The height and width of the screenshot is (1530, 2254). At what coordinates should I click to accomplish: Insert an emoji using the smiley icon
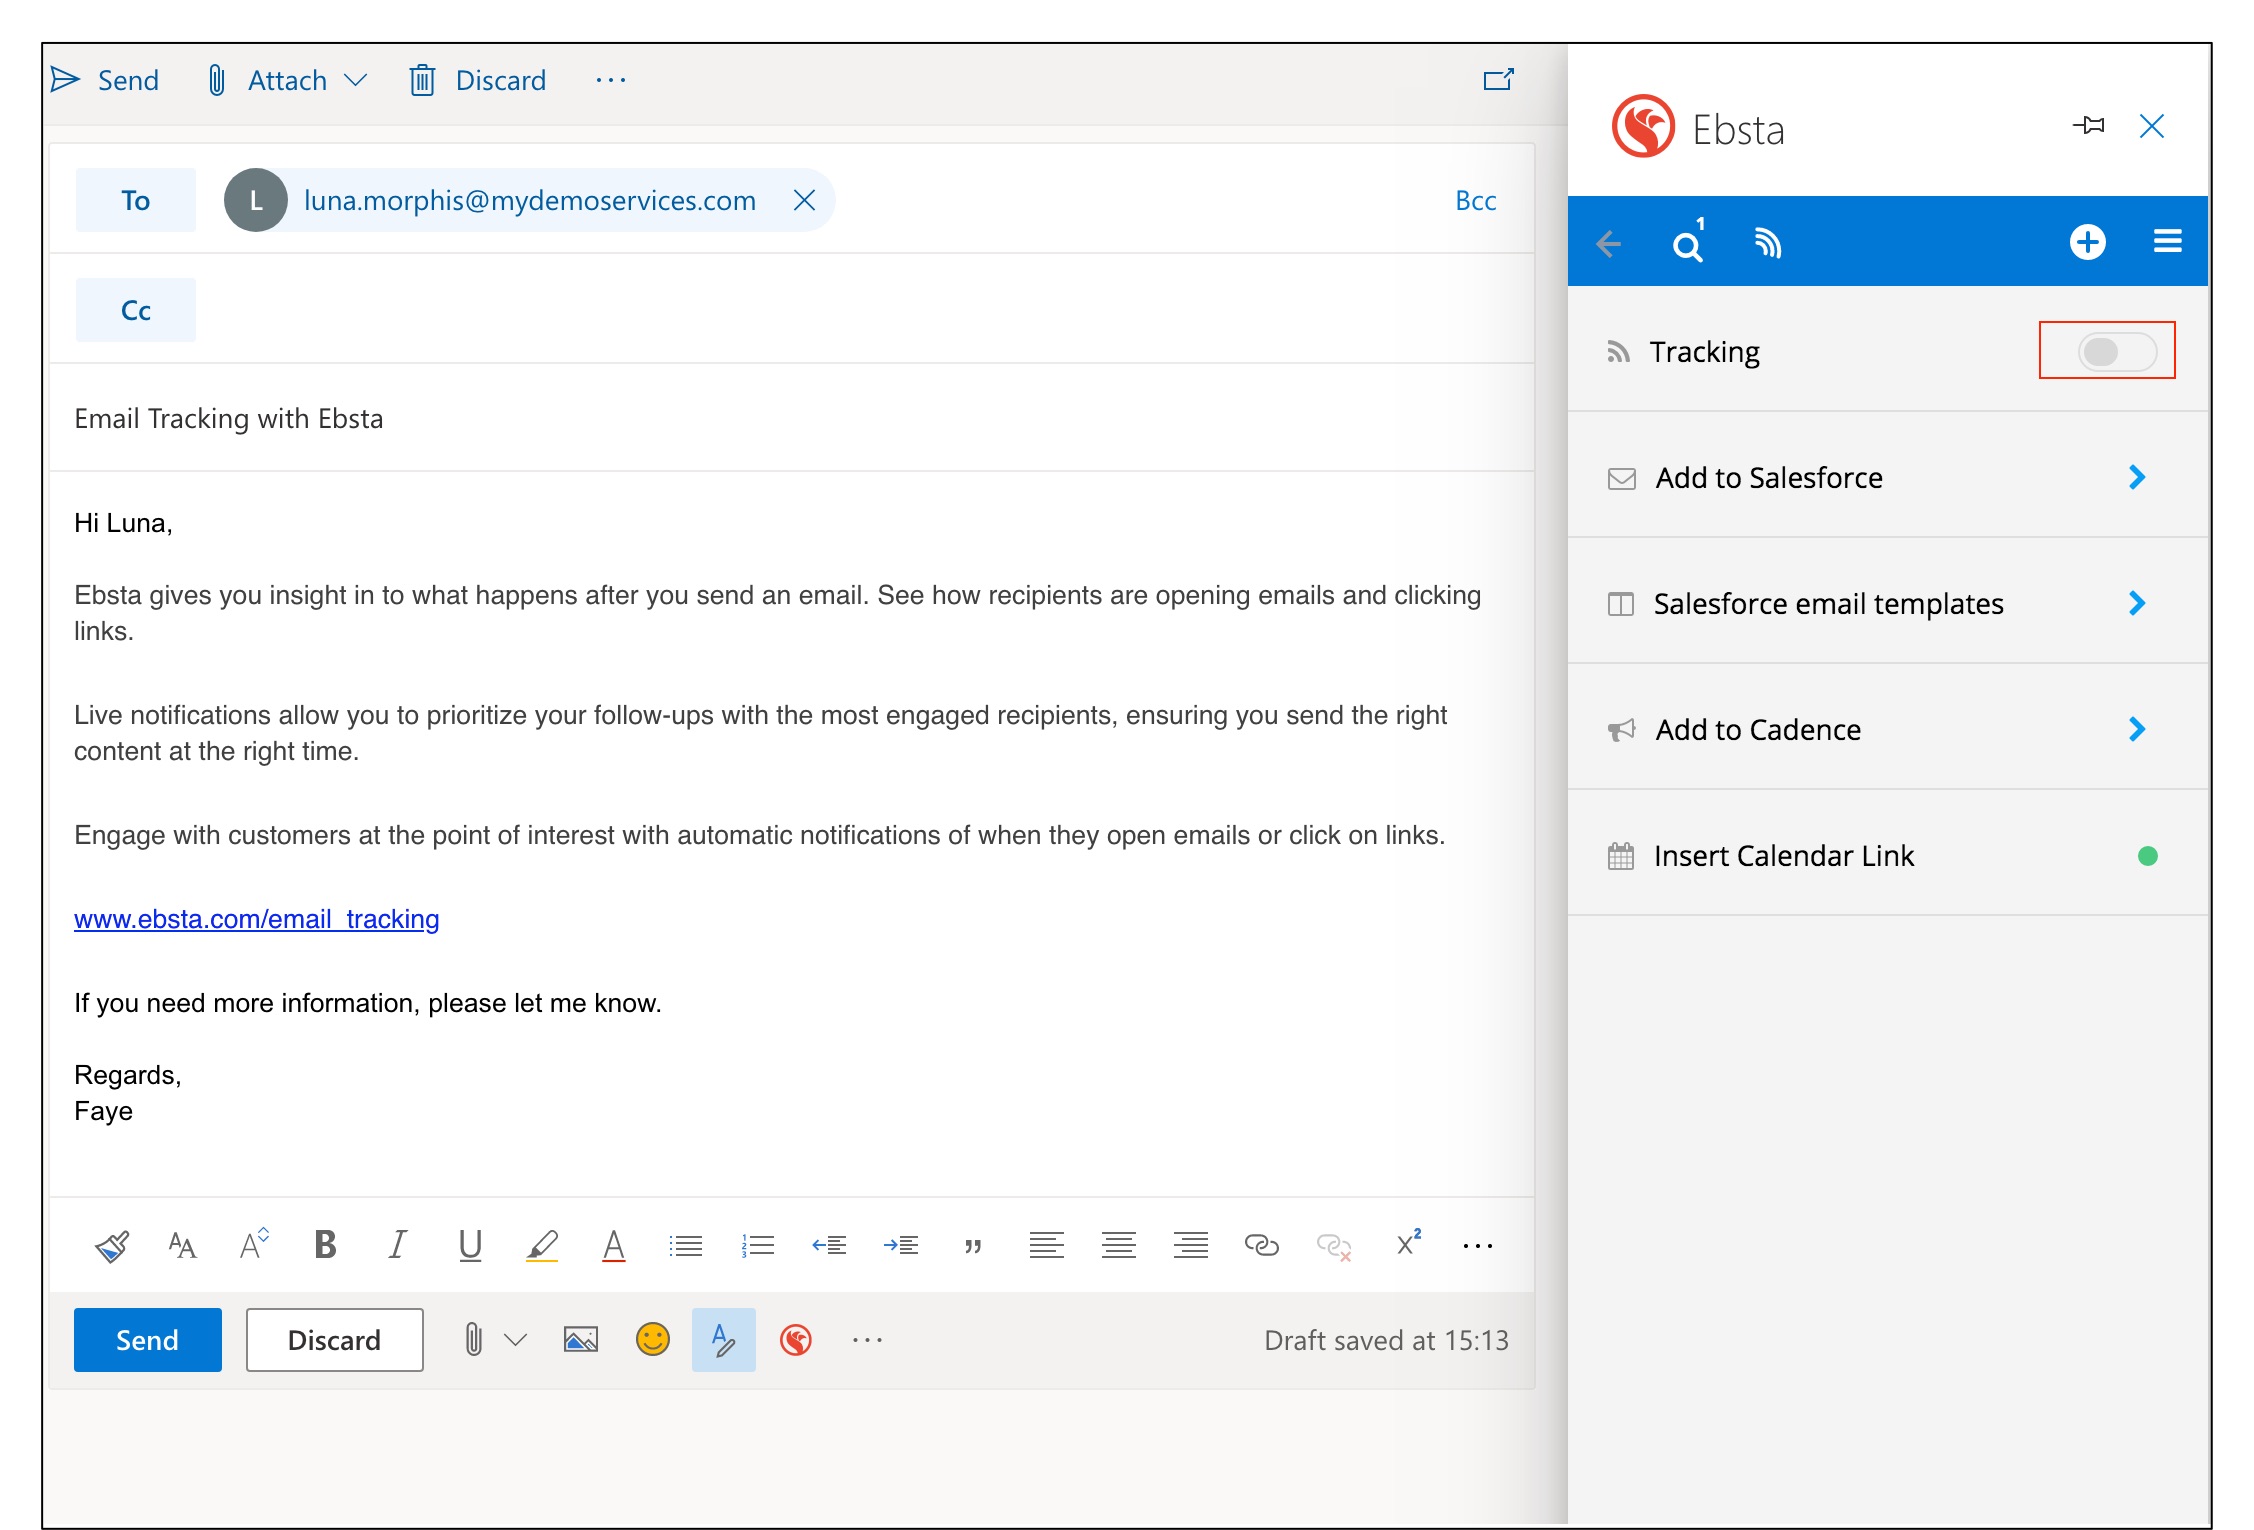(x=652, y=1340)
